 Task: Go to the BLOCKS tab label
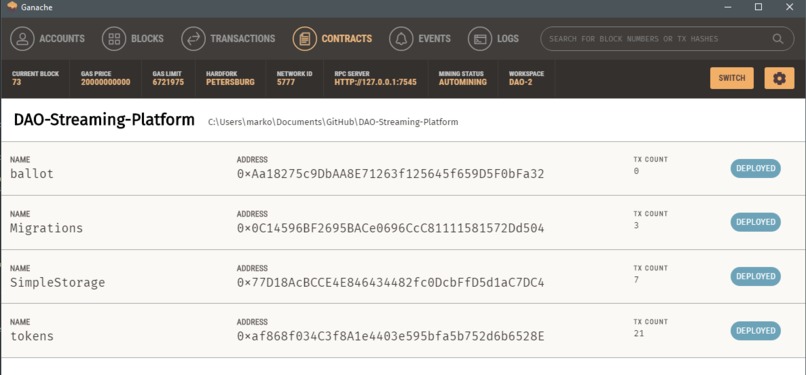148,39
